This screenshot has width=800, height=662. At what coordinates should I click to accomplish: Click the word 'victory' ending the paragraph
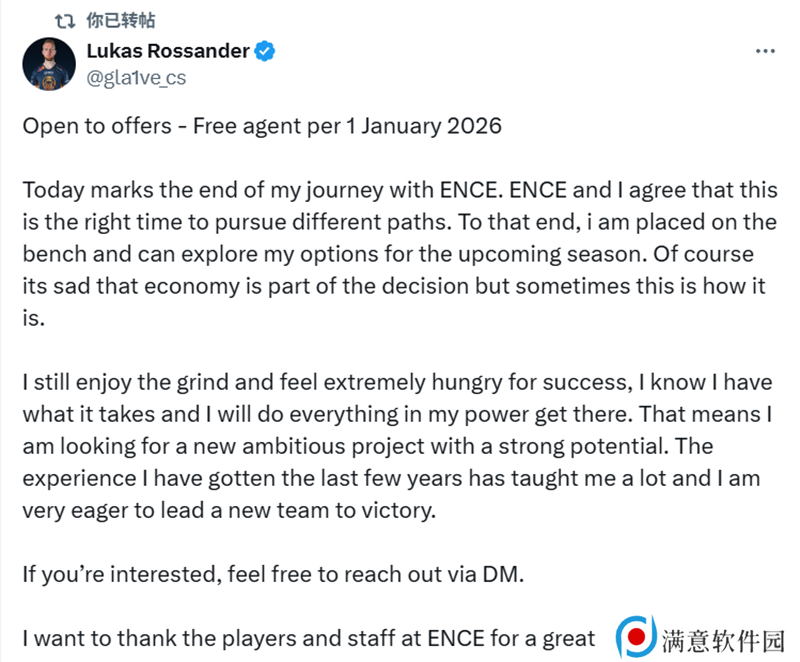(396, 511)
